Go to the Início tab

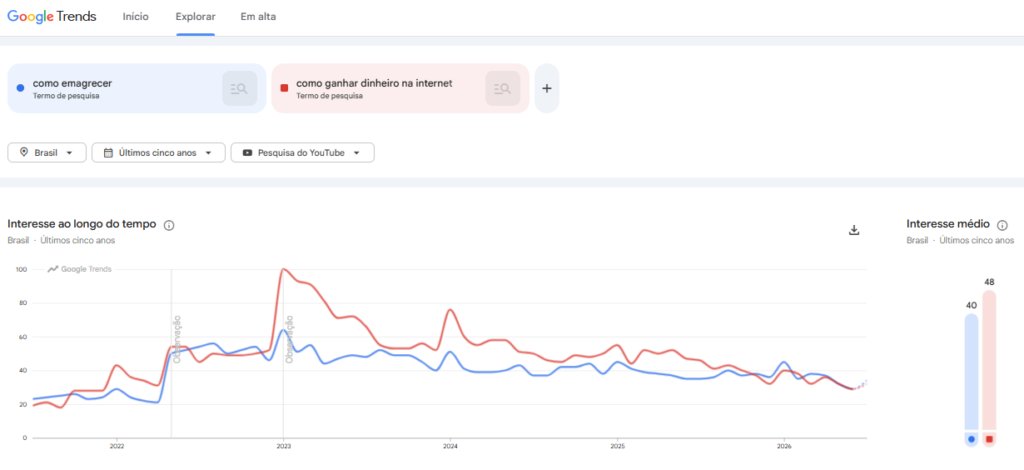(x=136, y=17)
